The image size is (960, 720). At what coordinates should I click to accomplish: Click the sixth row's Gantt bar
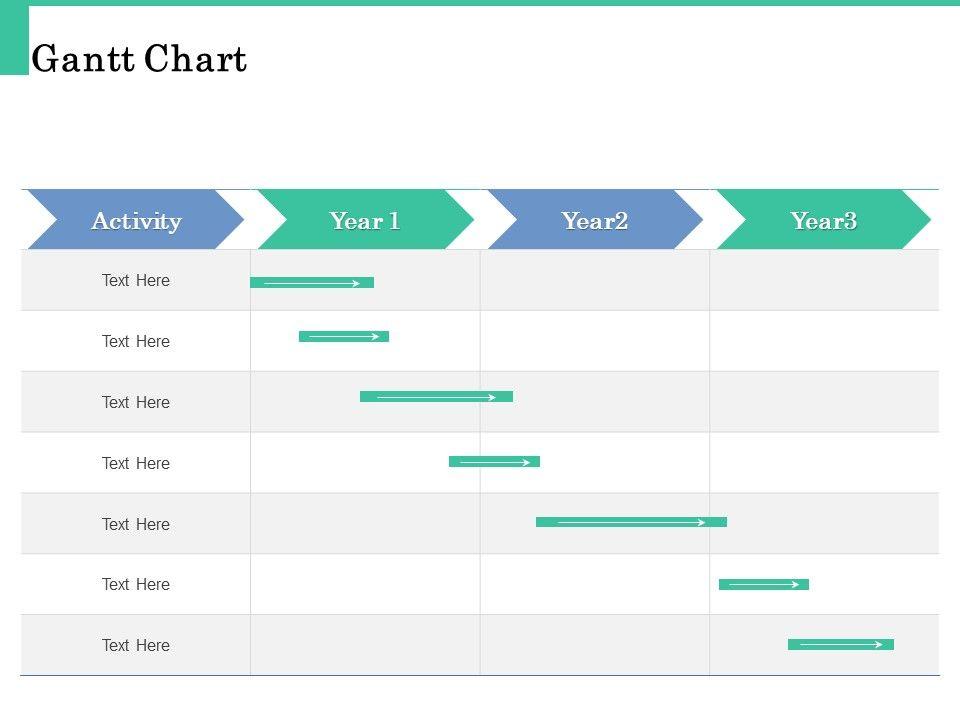(763, 584)
